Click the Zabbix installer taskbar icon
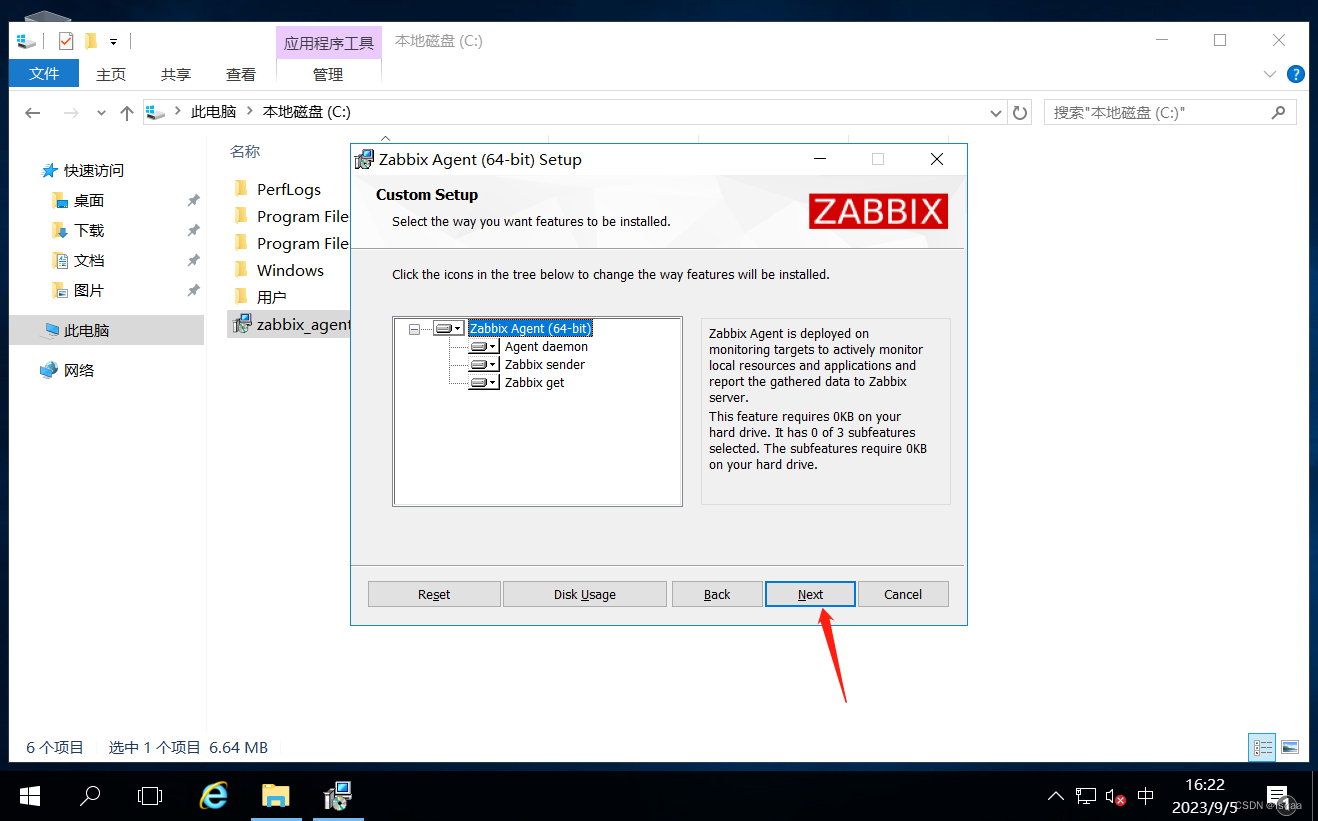Viewport: 1318px width, 821px height. (x=338, y=796)
